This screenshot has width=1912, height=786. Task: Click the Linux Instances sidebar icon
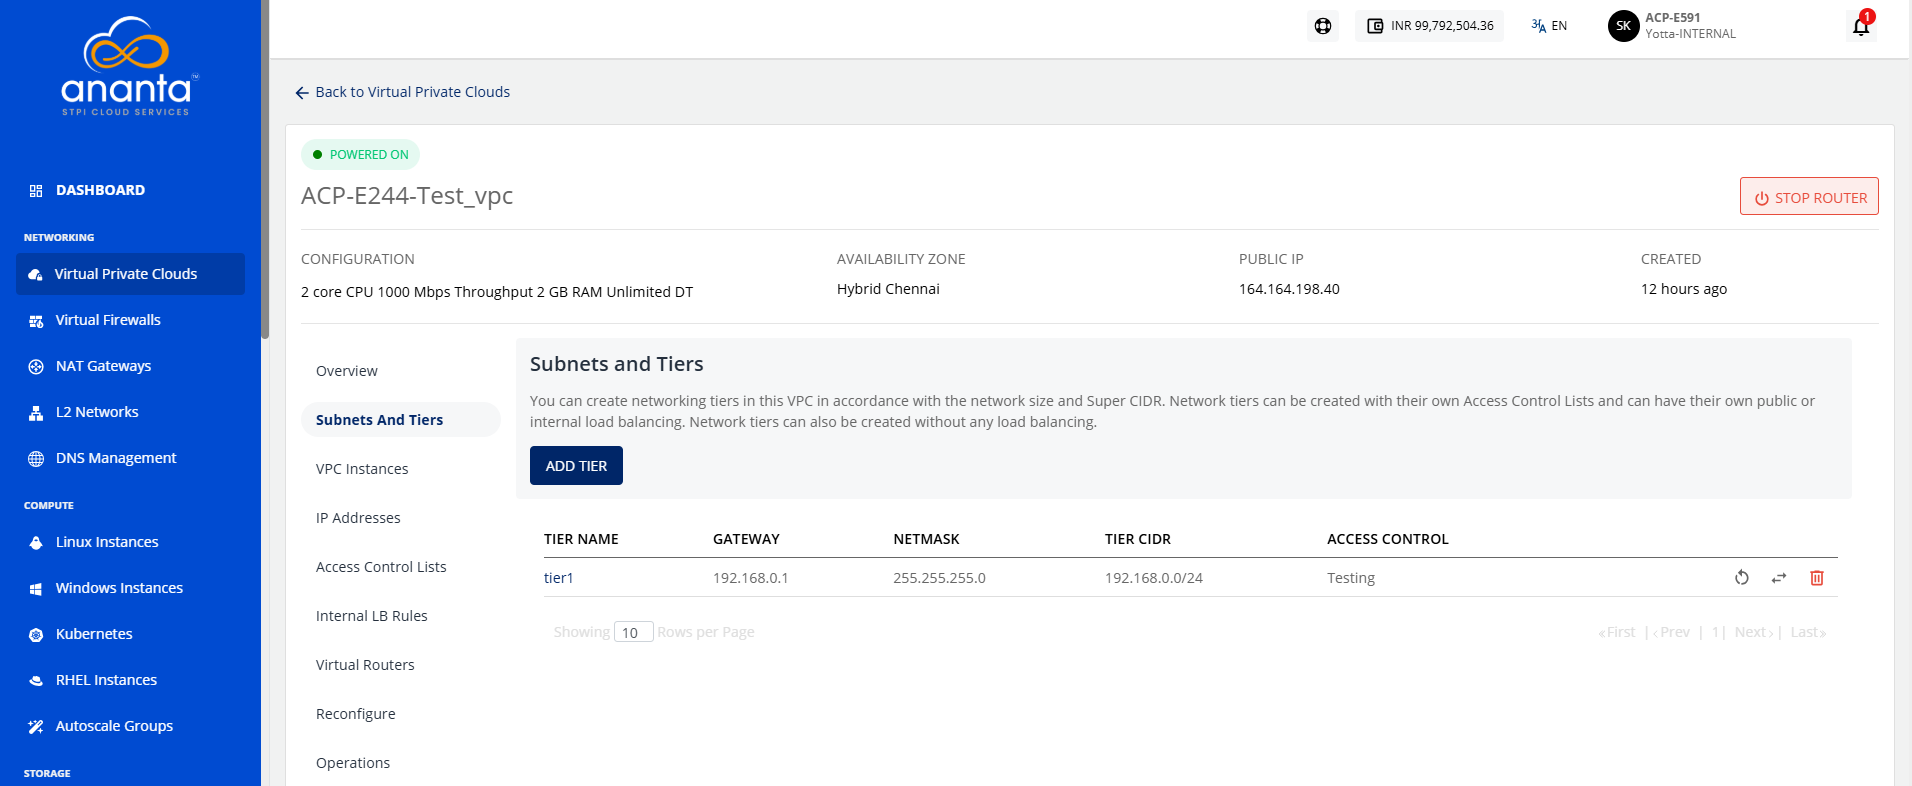[x=36, y=542]
